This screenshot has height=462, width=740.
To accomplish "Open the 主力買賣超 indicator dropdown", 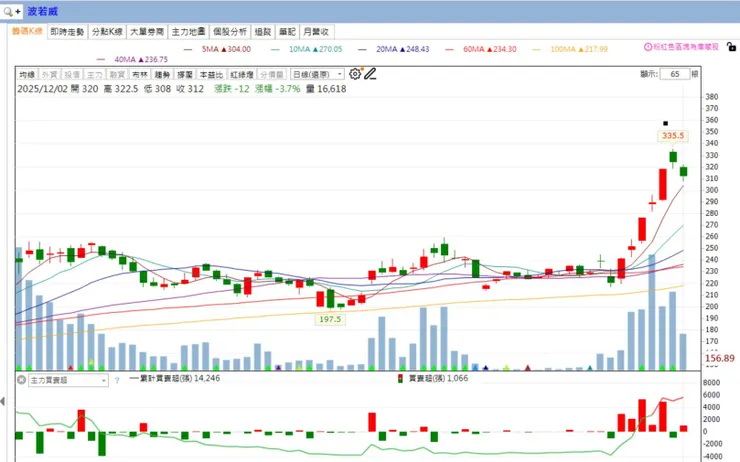I will [x=68, y=380].
